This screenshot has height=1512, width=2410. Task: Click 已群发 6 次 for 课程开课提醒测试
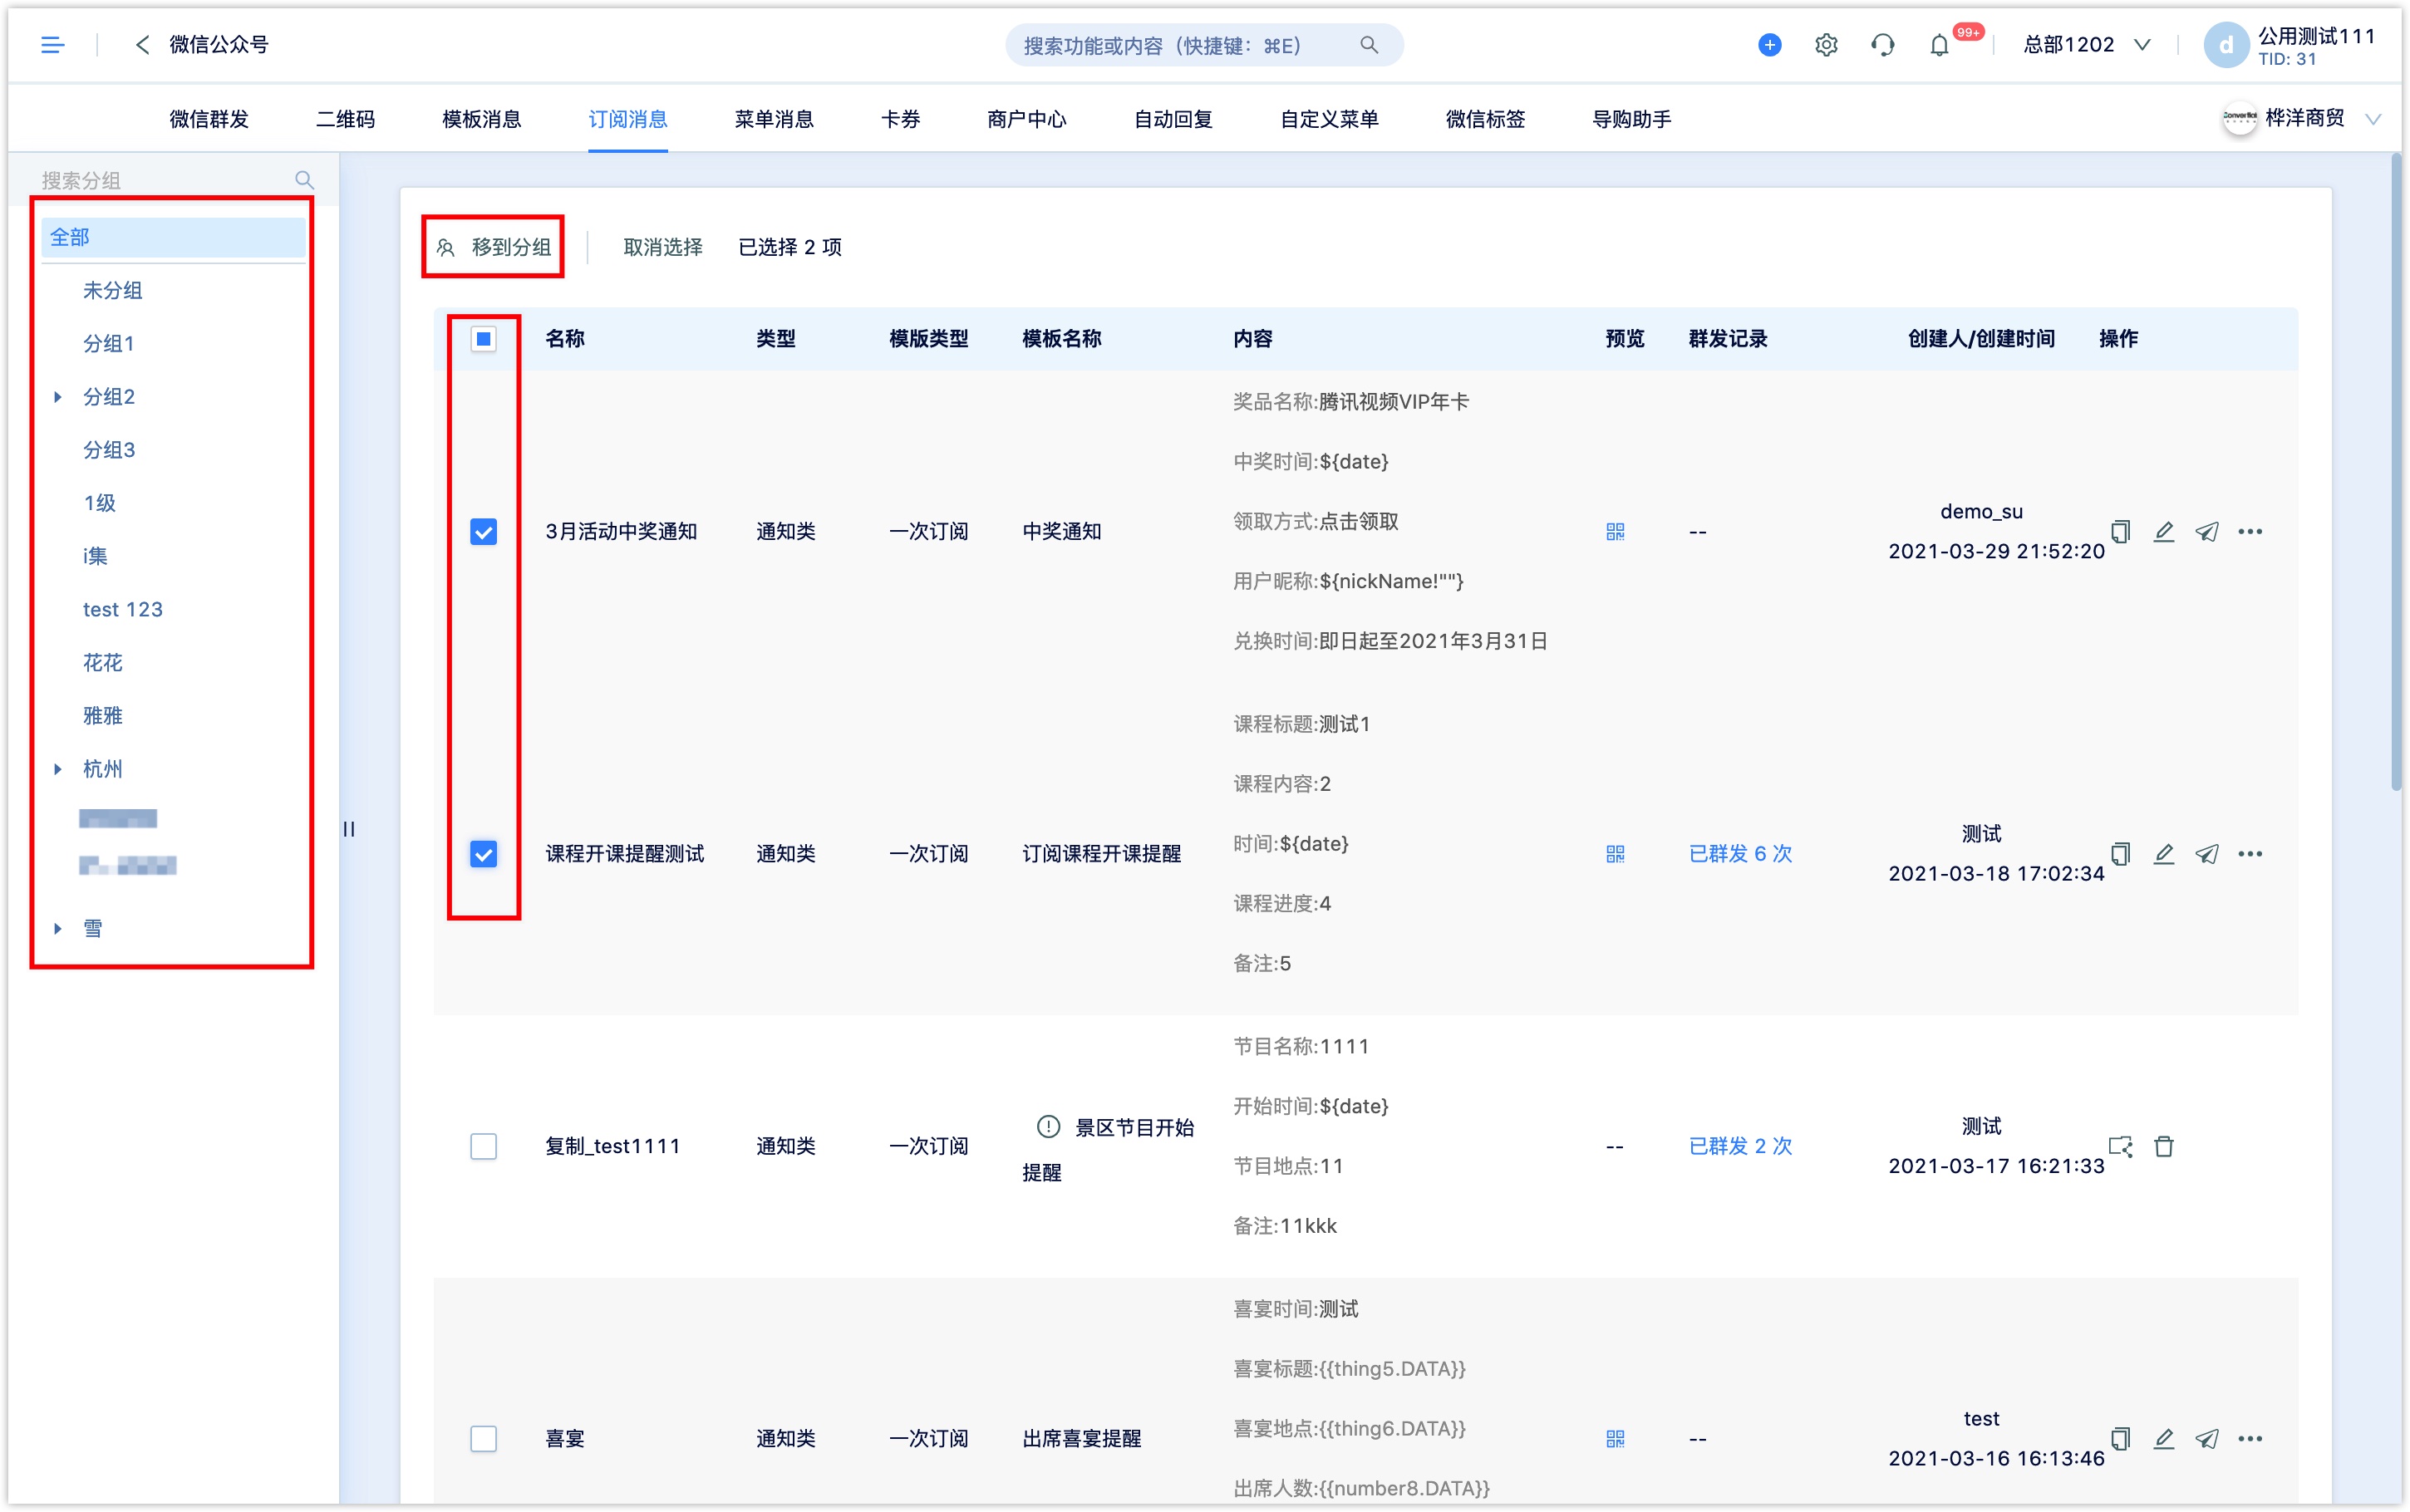(1738, 853)
